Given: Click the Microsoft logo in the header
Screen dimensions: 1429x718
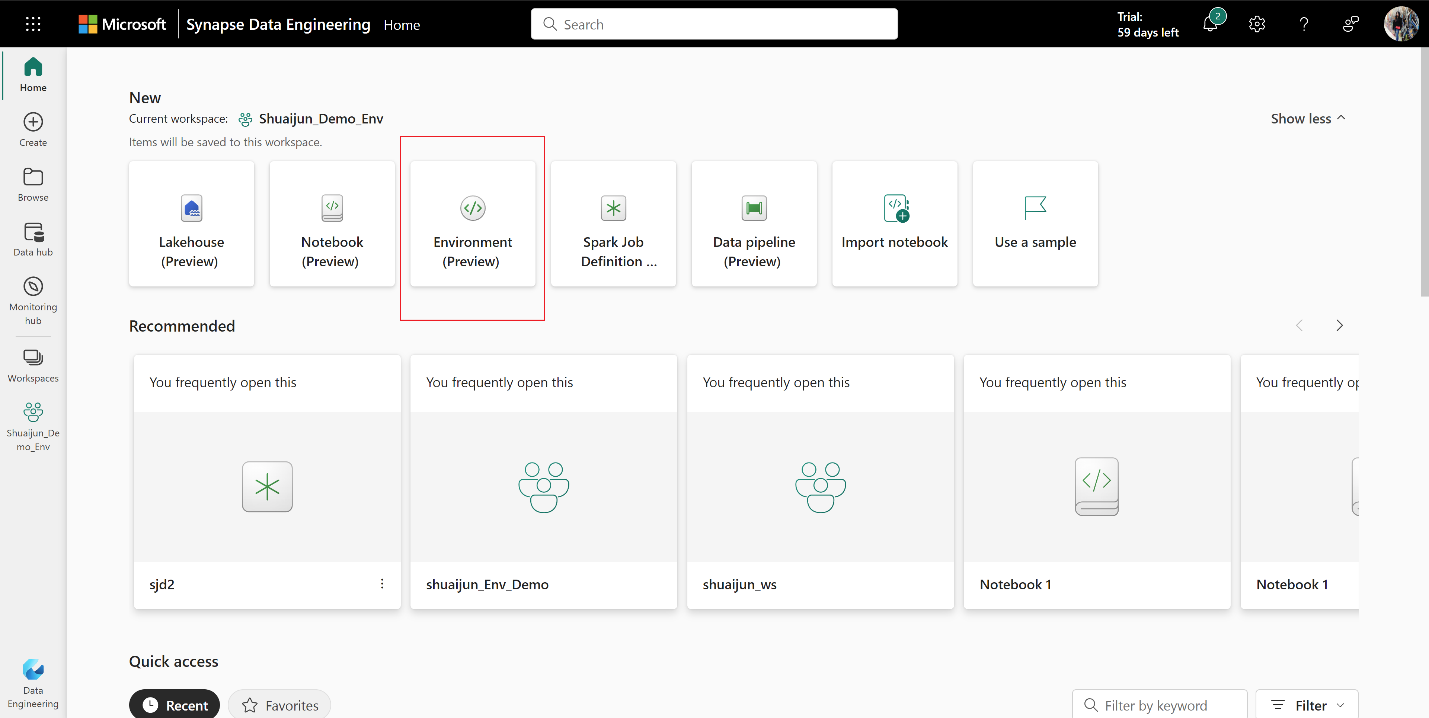Looking at the screenshot, I should coord(123,24).
